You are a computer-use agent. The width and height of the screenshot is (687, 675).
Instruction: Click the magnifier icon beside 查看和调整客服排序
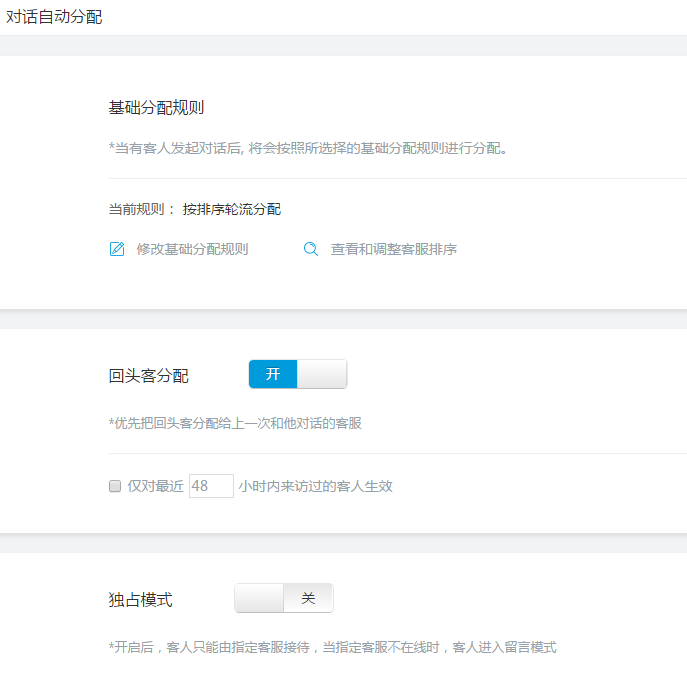pos(311,249)
